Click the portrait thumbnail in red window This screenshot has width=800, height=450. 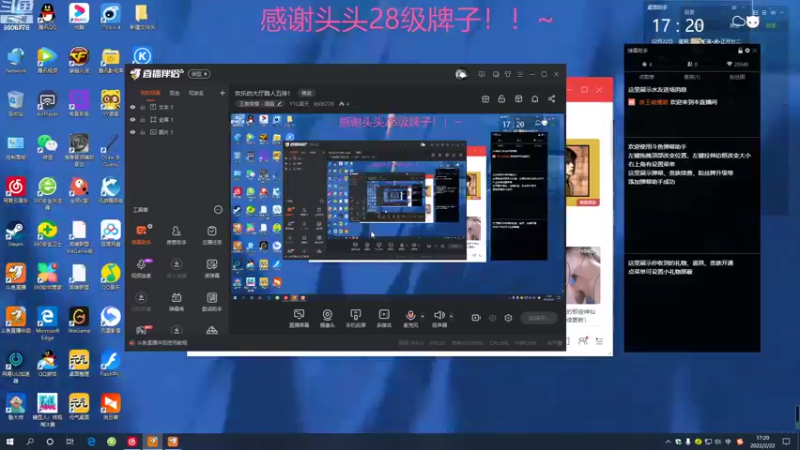click(x=582, y=172)
